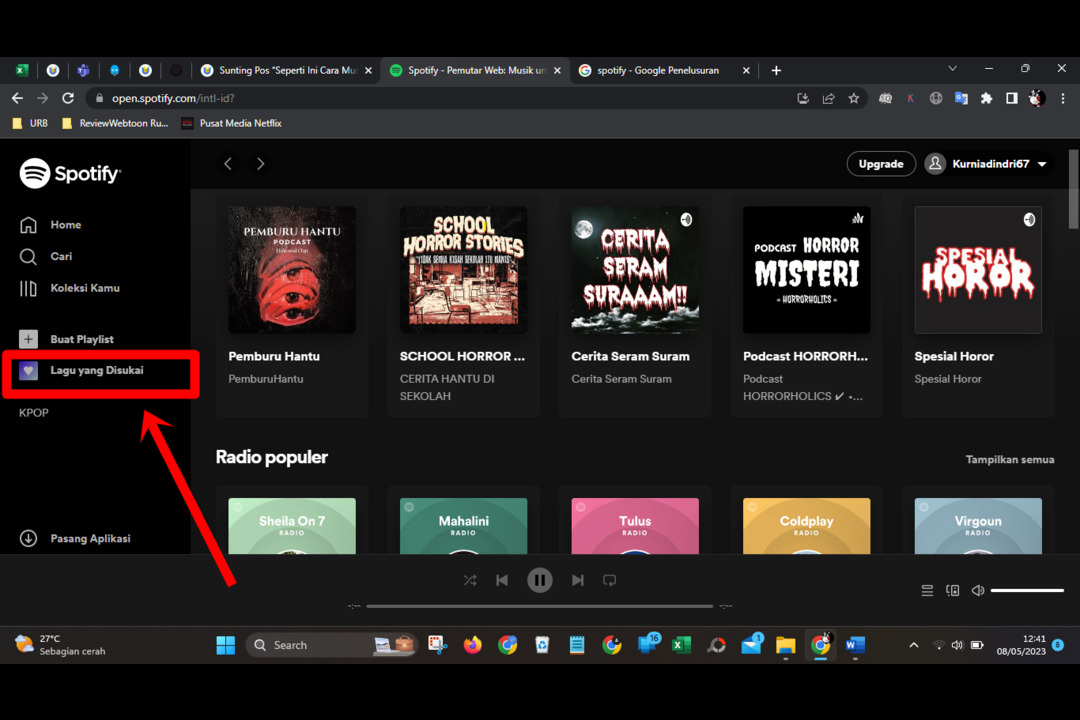Image resolution: width=1080 pixels, height=720 pixels.
Task: Click the volume slider bar
Action: click(x=1027, y=591)
